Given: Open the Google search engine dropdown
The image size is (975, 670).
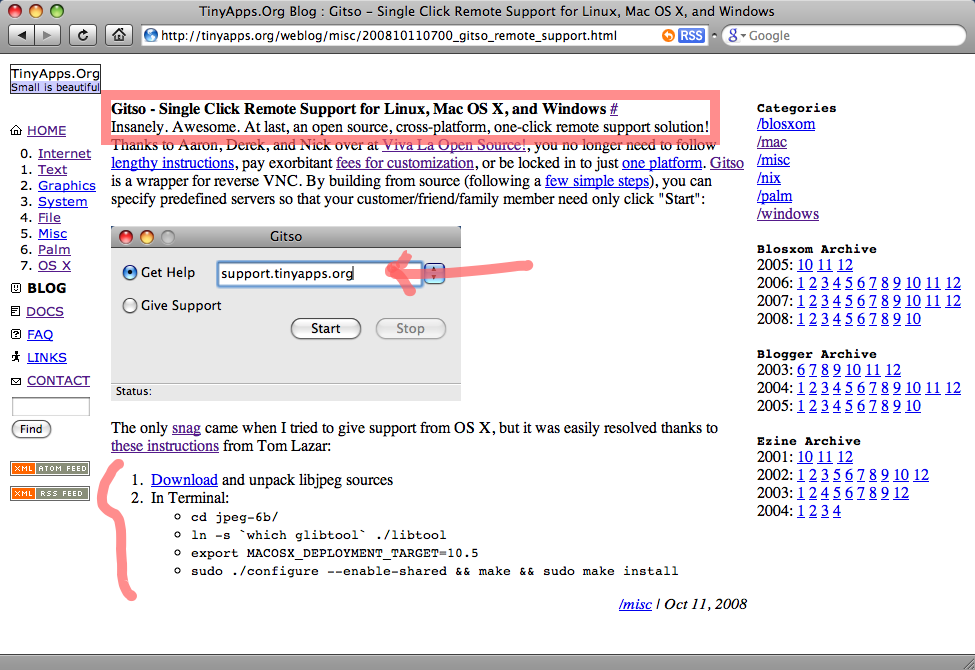Looking at the screenshot, I should 735,35.
